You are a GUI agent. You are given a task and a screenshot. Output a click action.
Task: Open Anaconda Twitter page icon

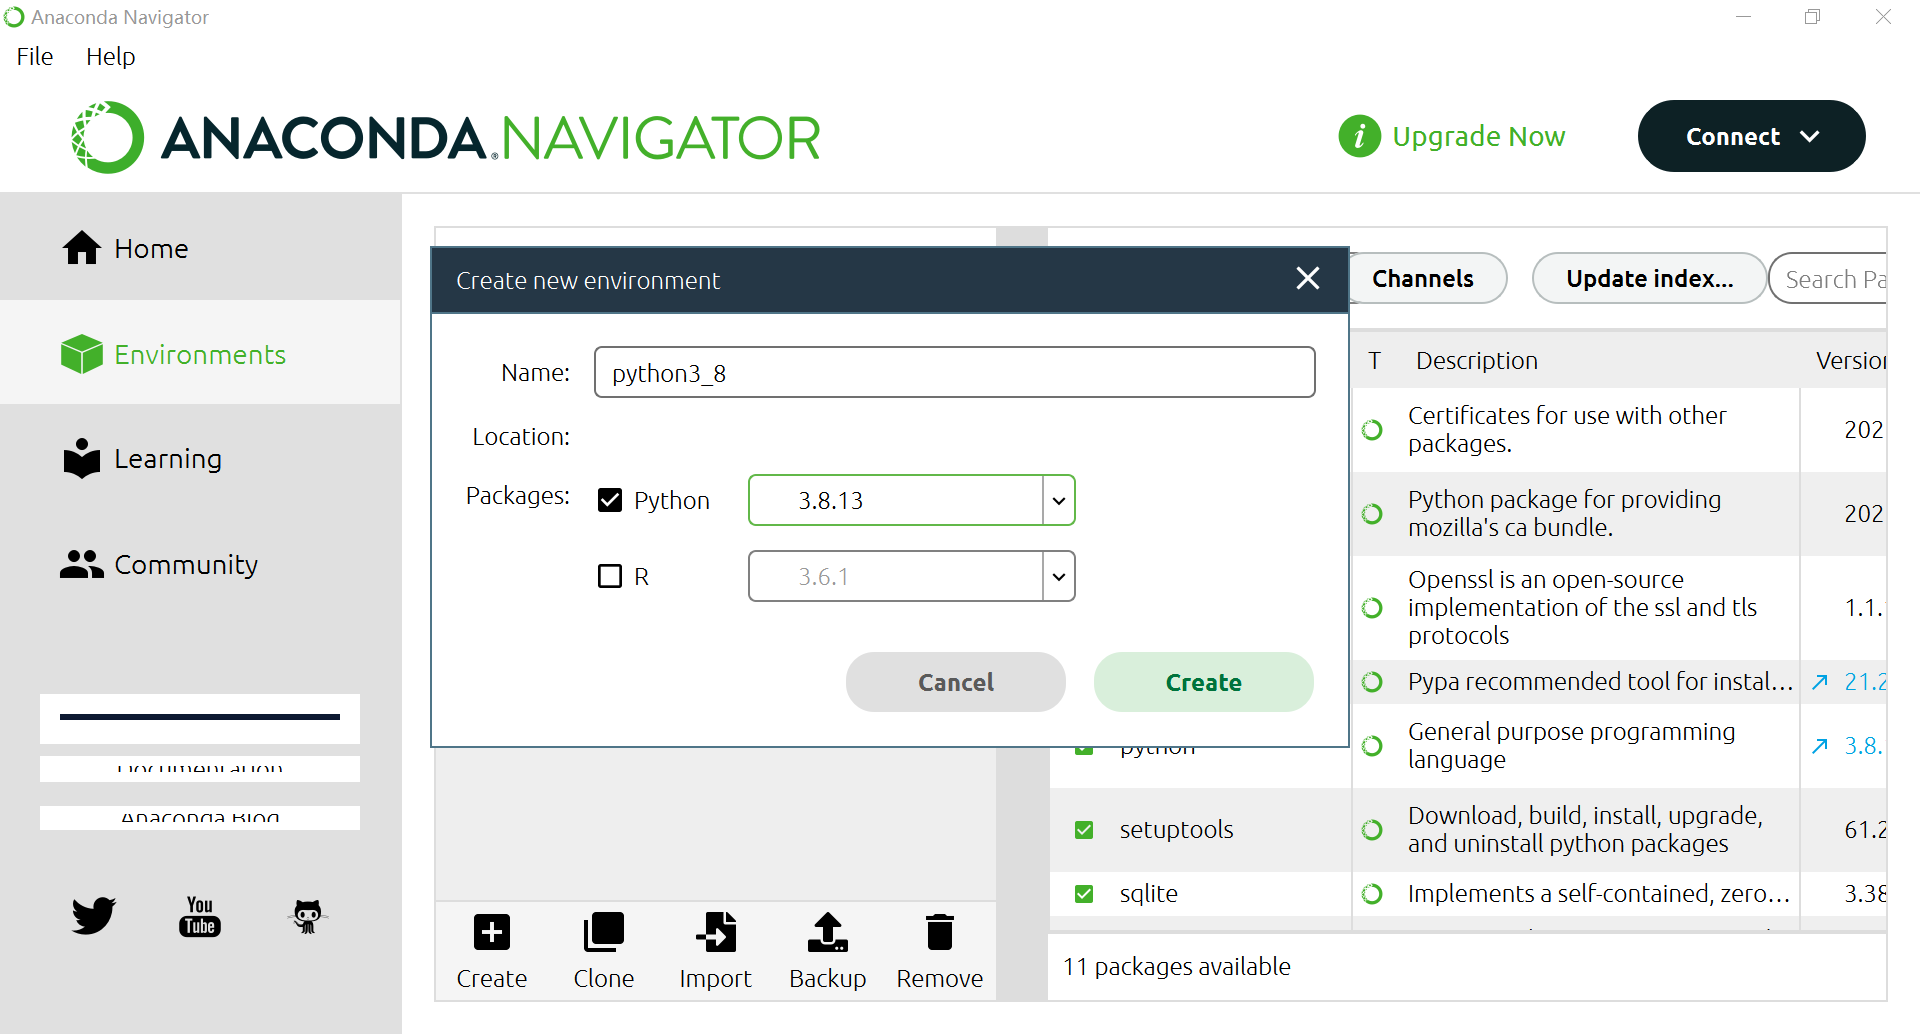point(94,916)
